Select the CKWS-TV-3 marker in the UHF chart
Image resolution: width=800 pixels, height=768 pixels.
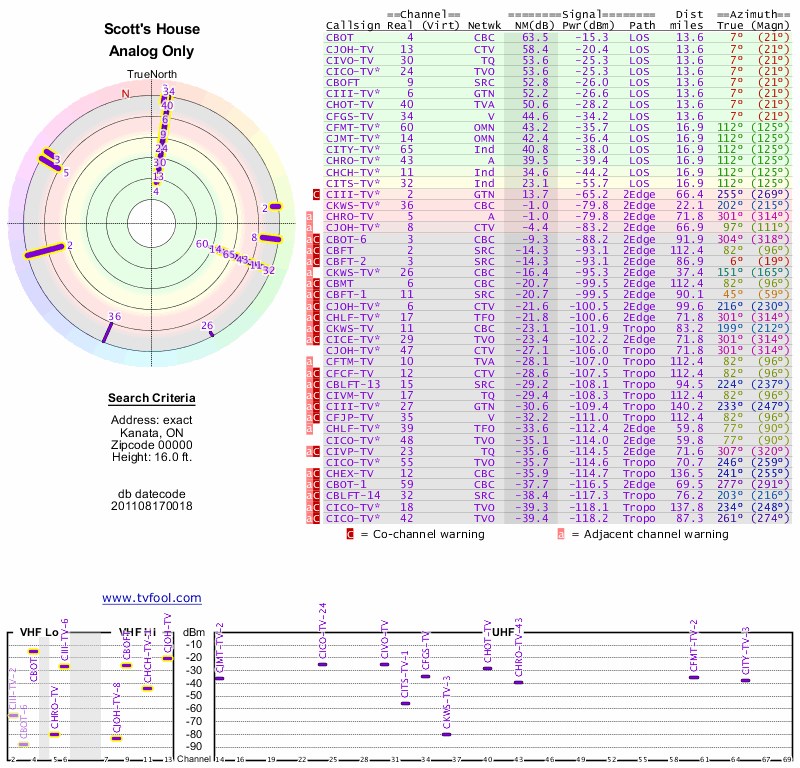pos(446,734)
